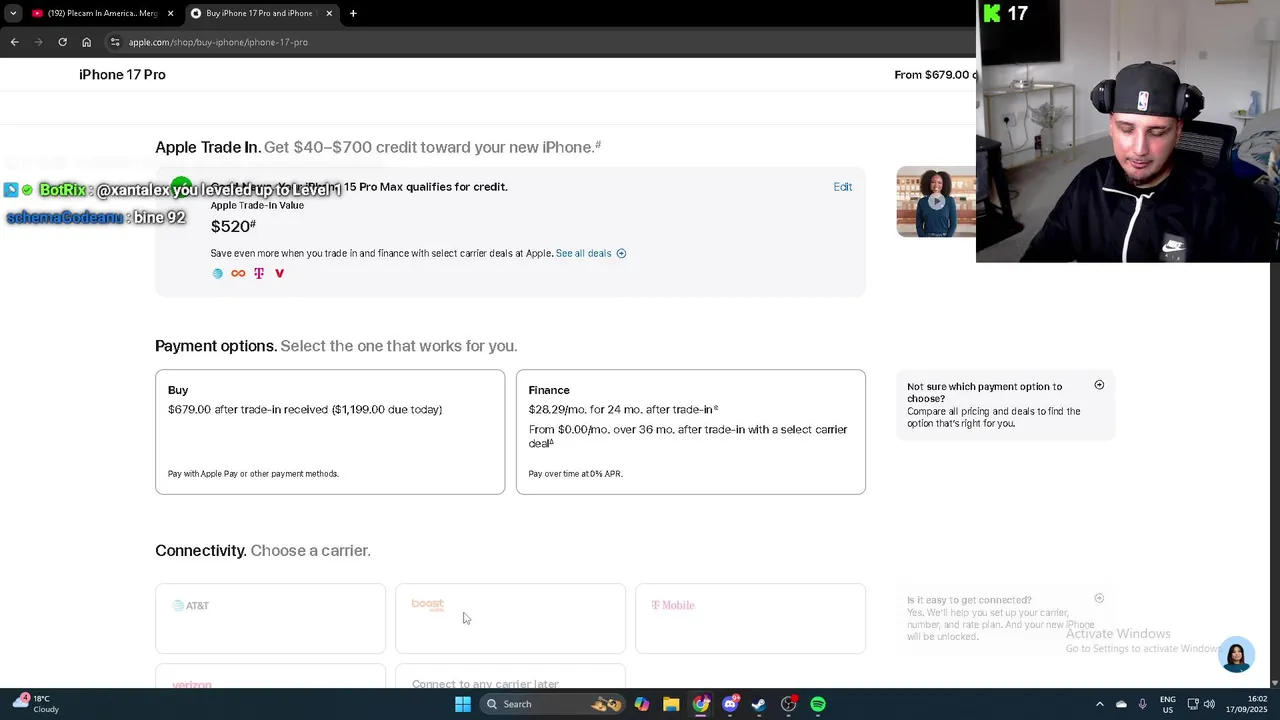The width and height of the screenshot is (1280, 720).
Task: Open the network status tray icon
Action: tap(1193, 704)
